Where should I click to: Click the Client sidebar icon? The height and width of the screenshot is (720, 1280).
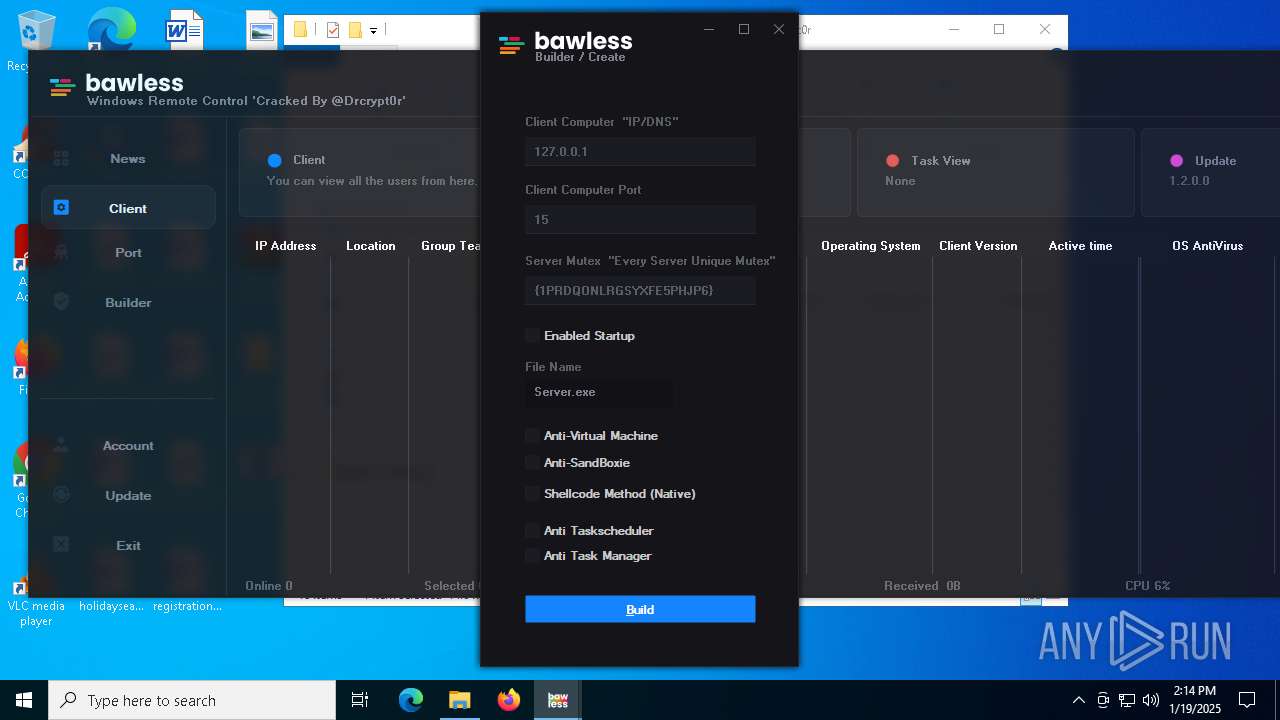61,207
